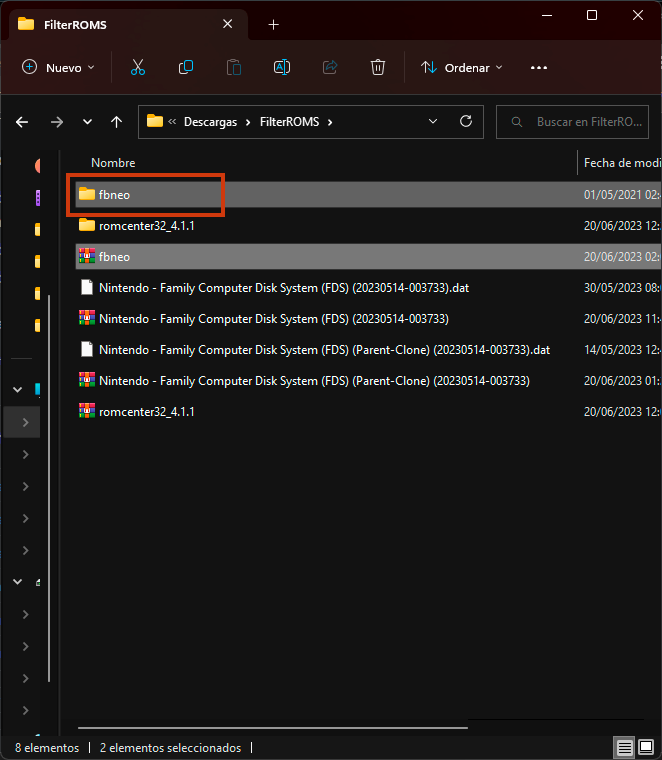Go up one folder level arrow
Screen dimensions: 662x760
coord(116,122)
